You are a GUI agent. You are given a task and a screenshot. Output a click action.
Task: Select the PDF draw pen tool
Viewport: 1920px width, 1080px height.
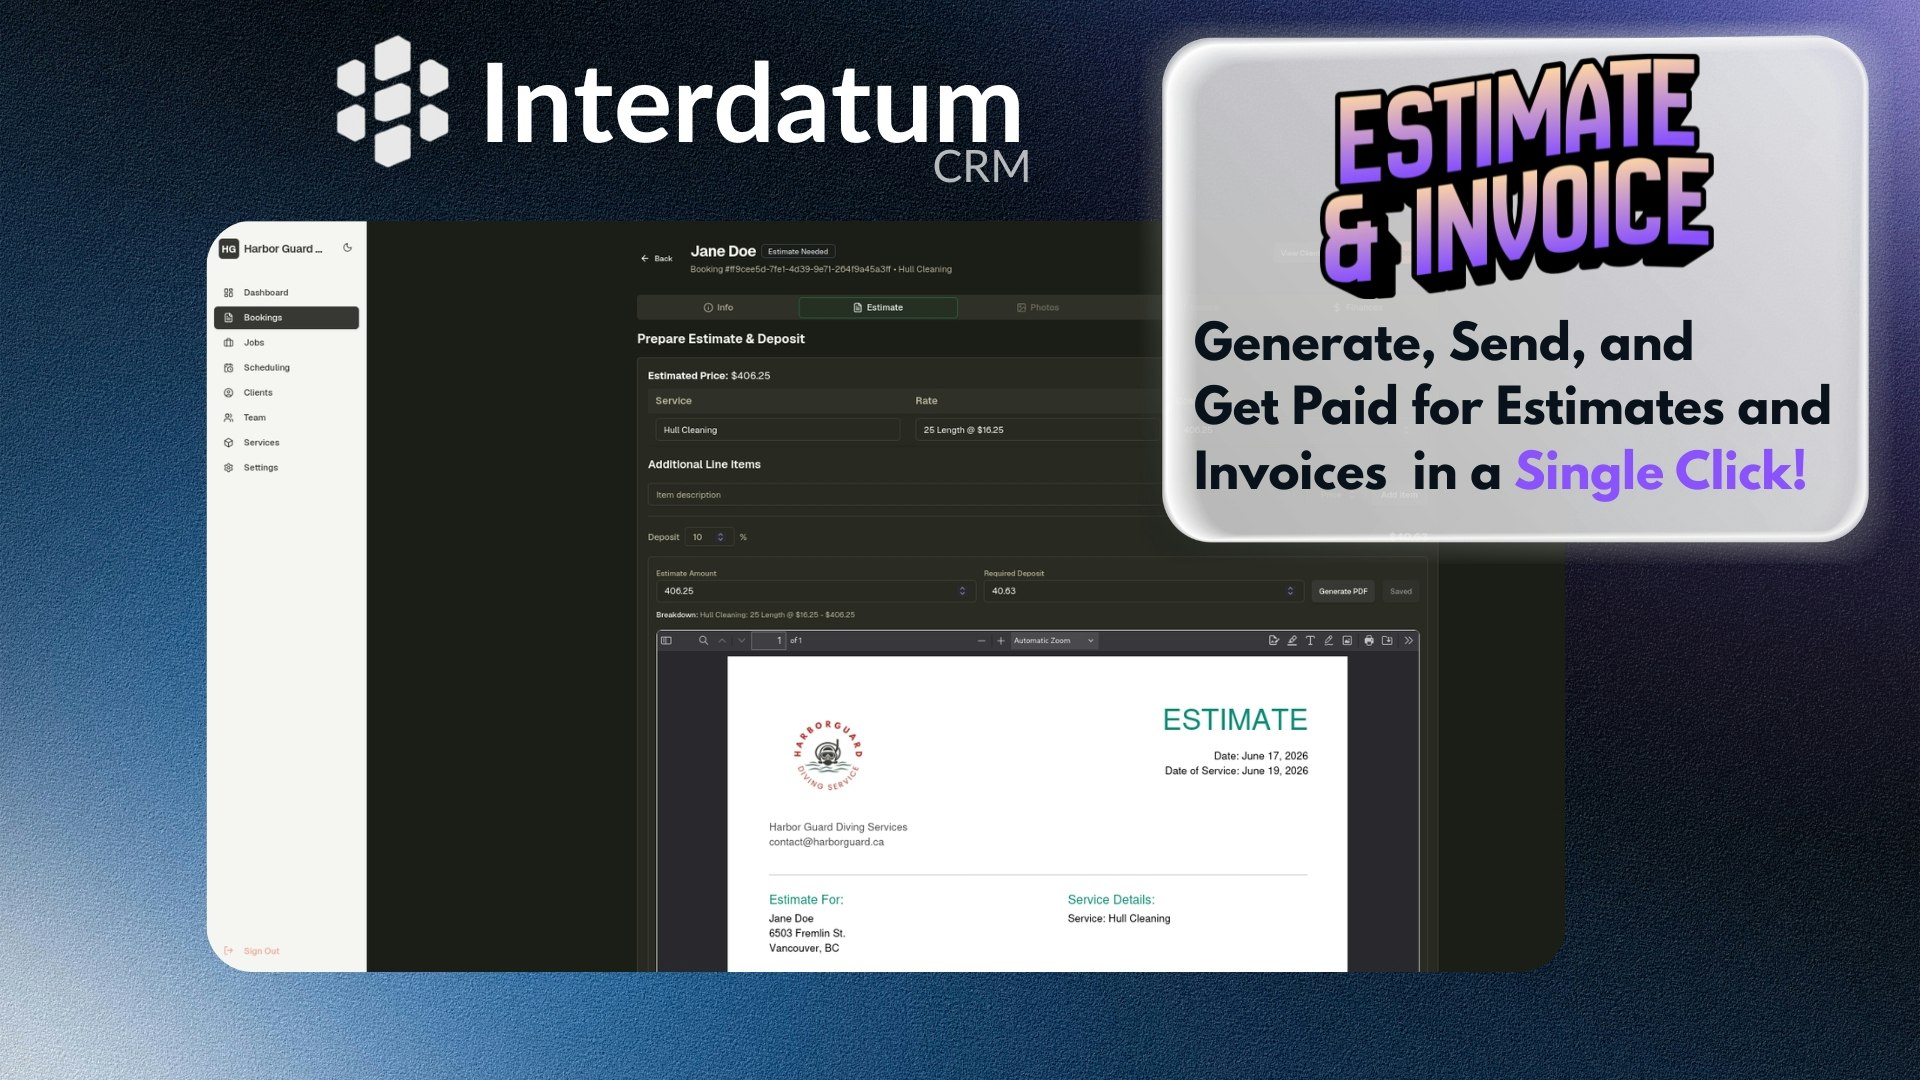[1329, 641]
